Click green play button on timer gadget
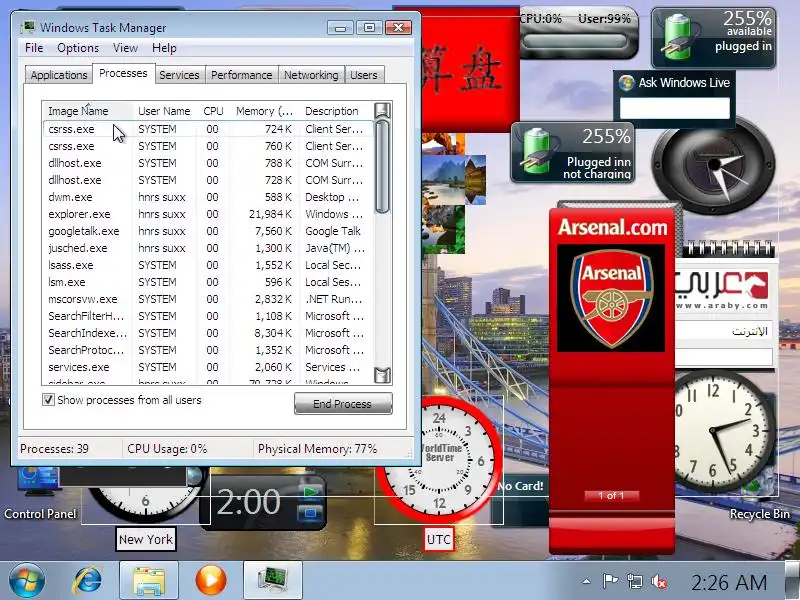 311,492
